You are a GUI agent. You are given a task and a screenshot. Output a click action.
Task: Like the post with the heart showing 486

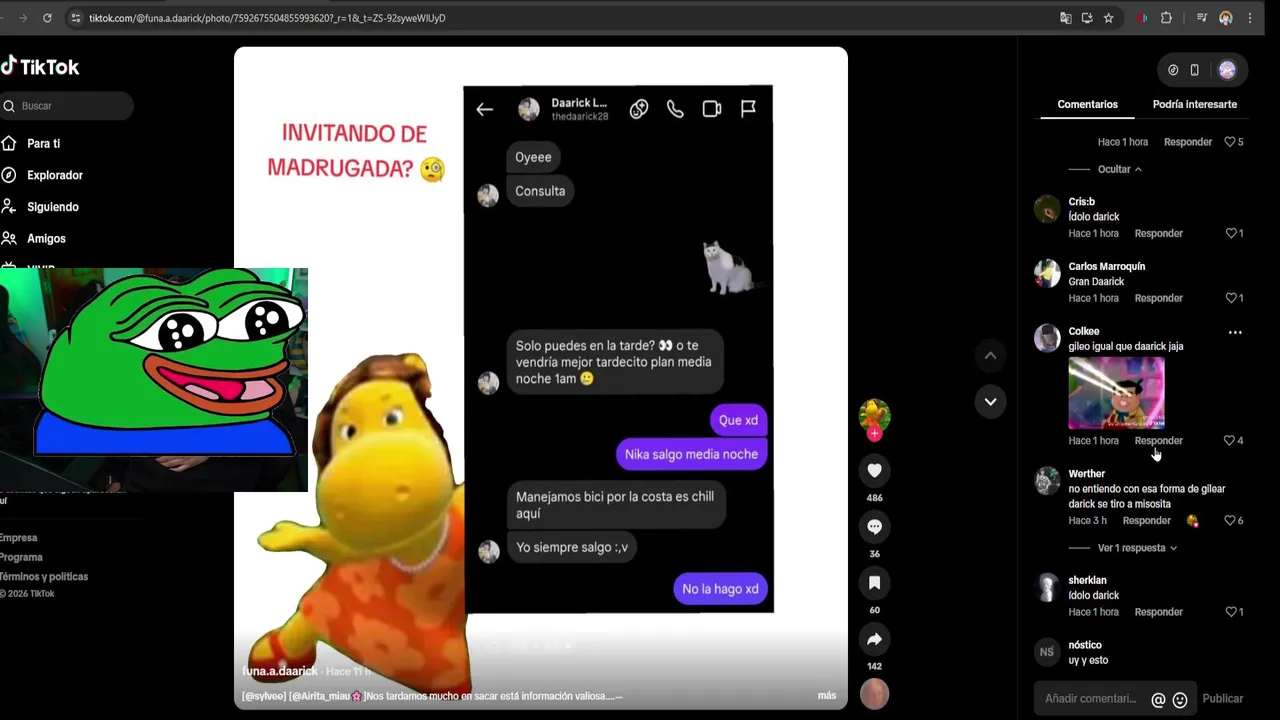(x=874, y=471)
